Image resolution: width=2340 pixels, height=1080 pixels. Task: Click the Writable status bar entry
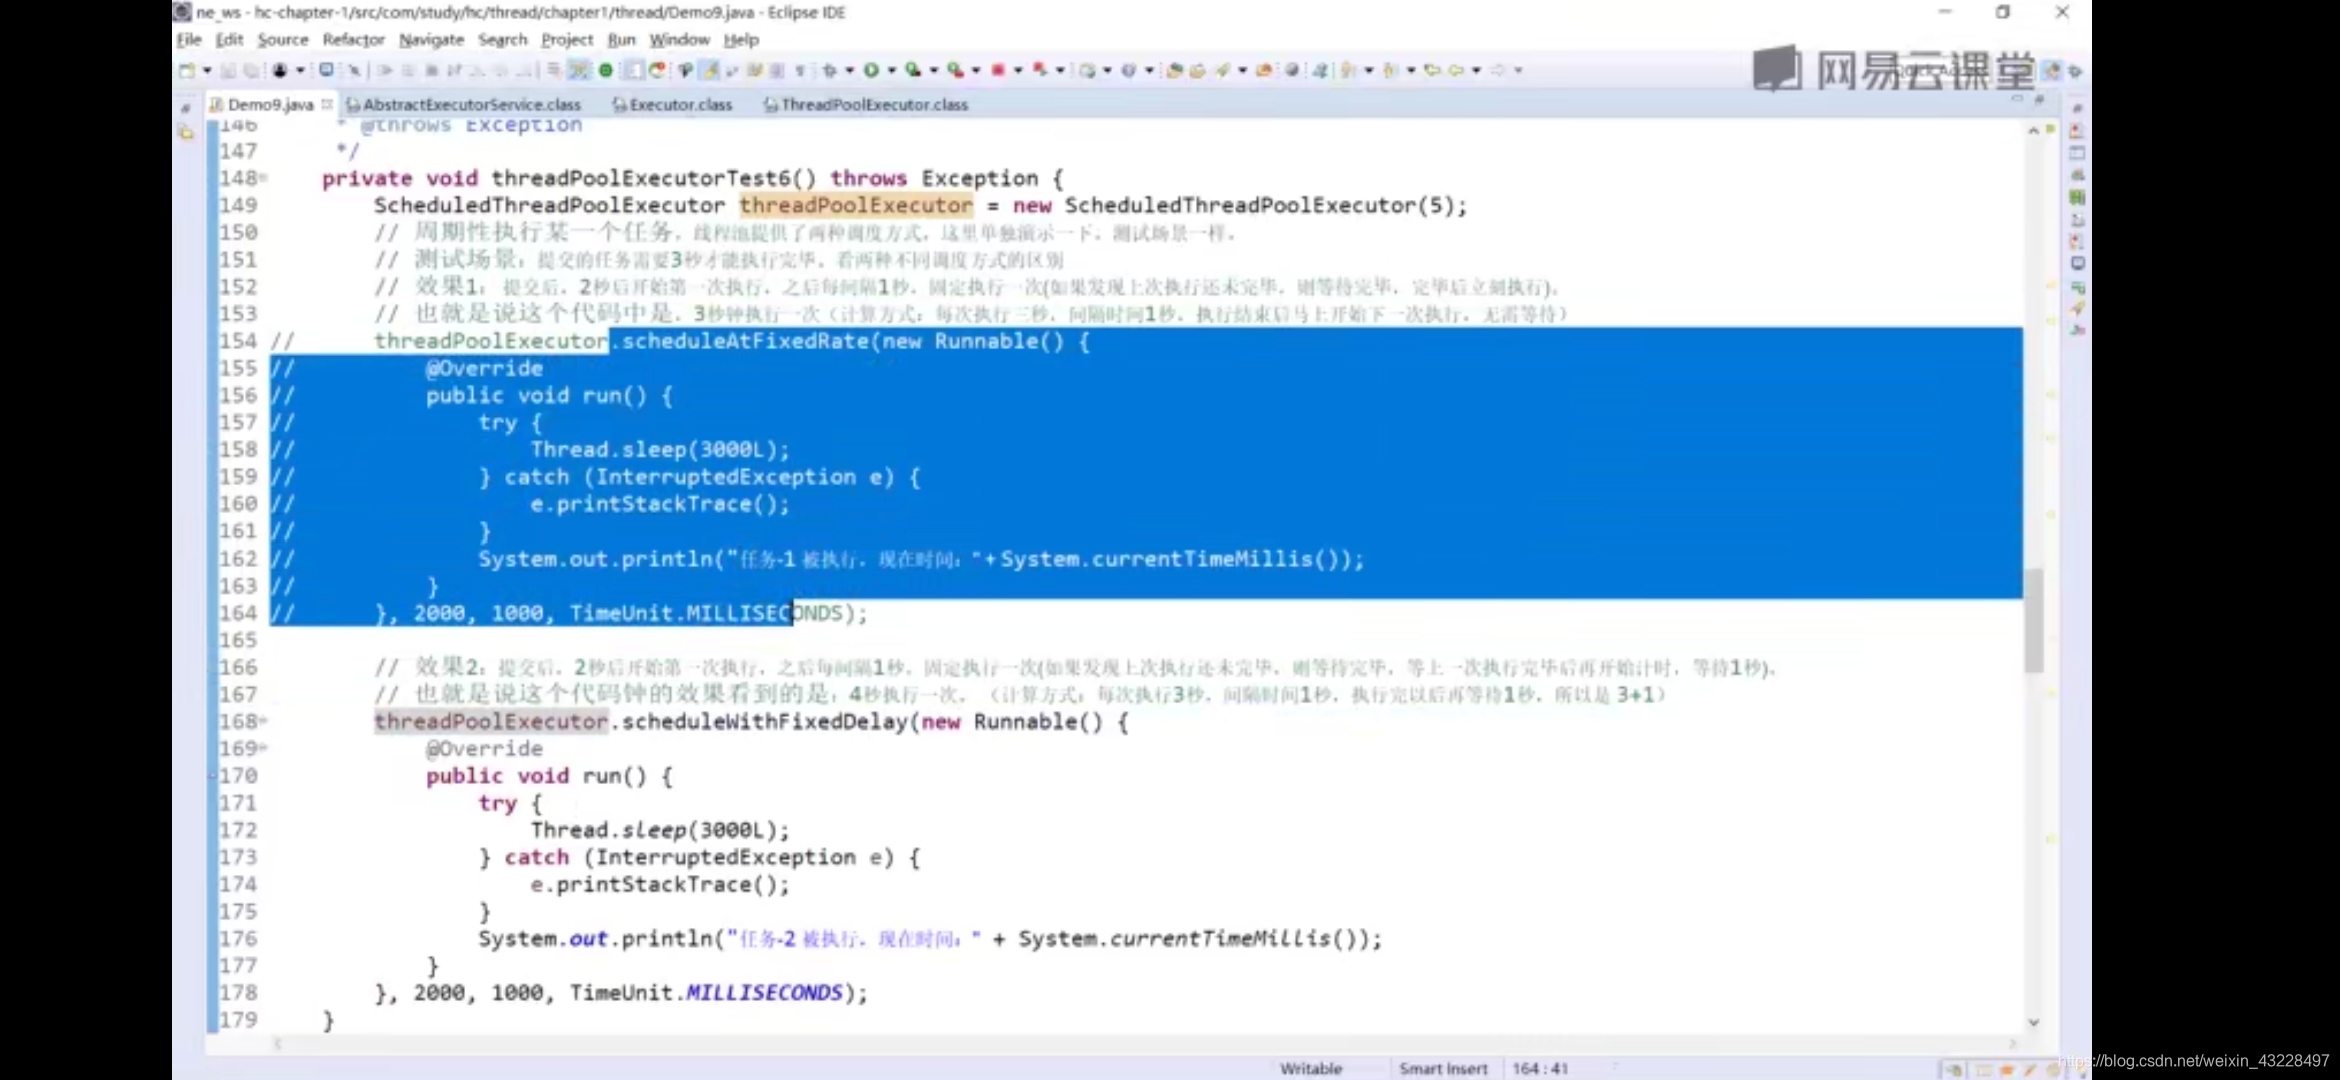[1311, 1068]
